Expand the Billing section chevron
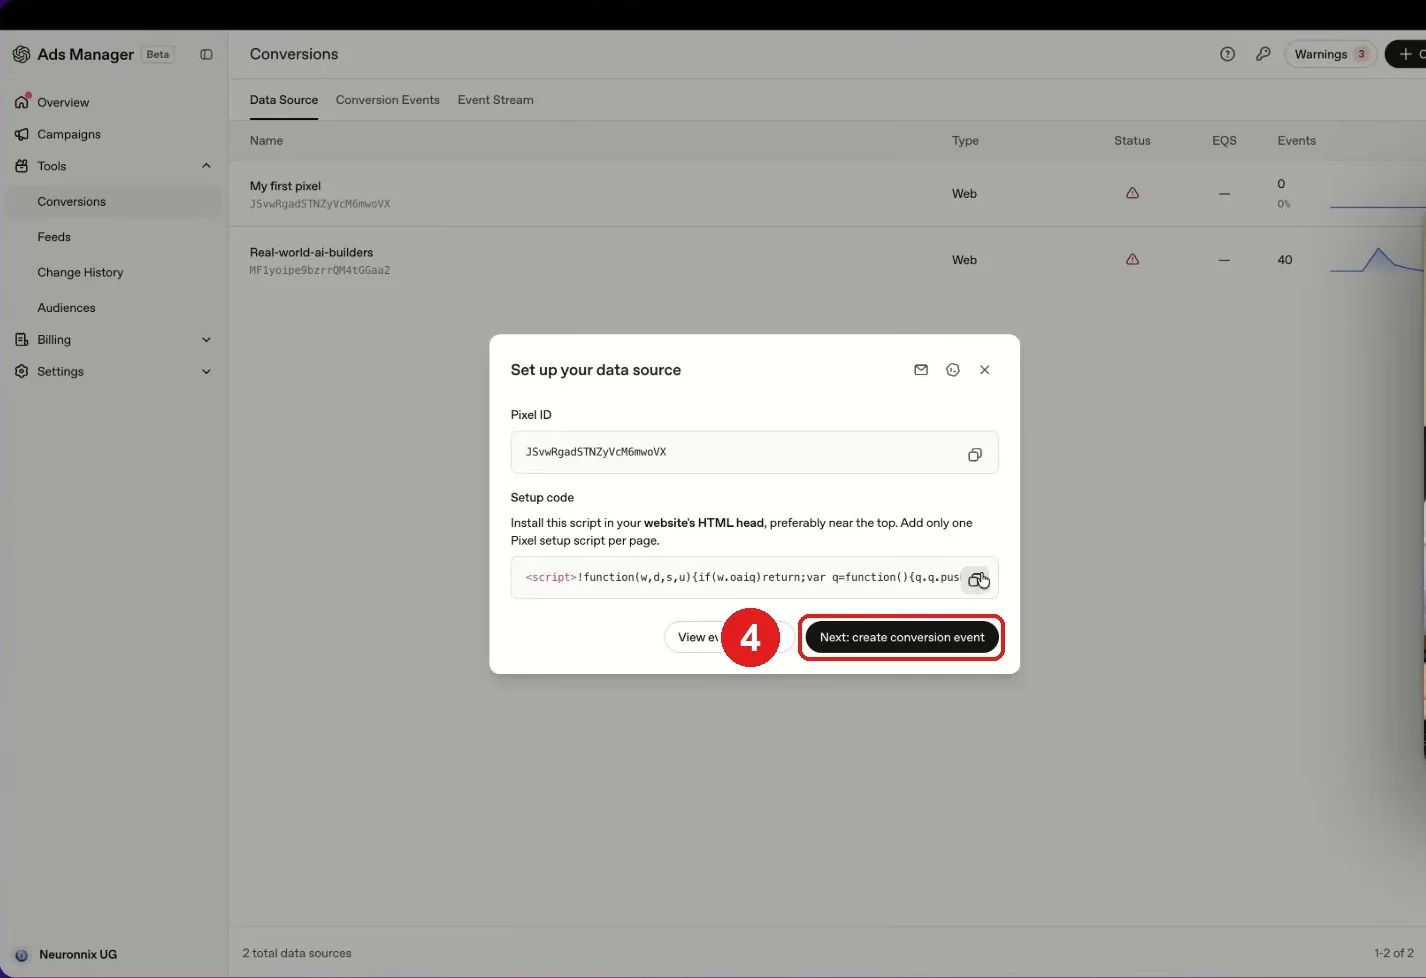Viewport: 1426px width, 978px height. coord(206,340)
